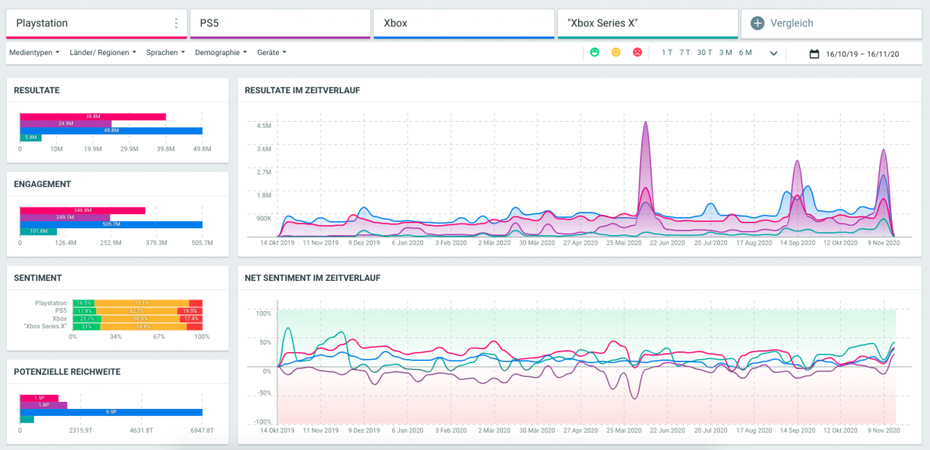Open the Länder/ Regionen filter dropdown
This screenshot has width=930, height=450.
pos(103,52)
